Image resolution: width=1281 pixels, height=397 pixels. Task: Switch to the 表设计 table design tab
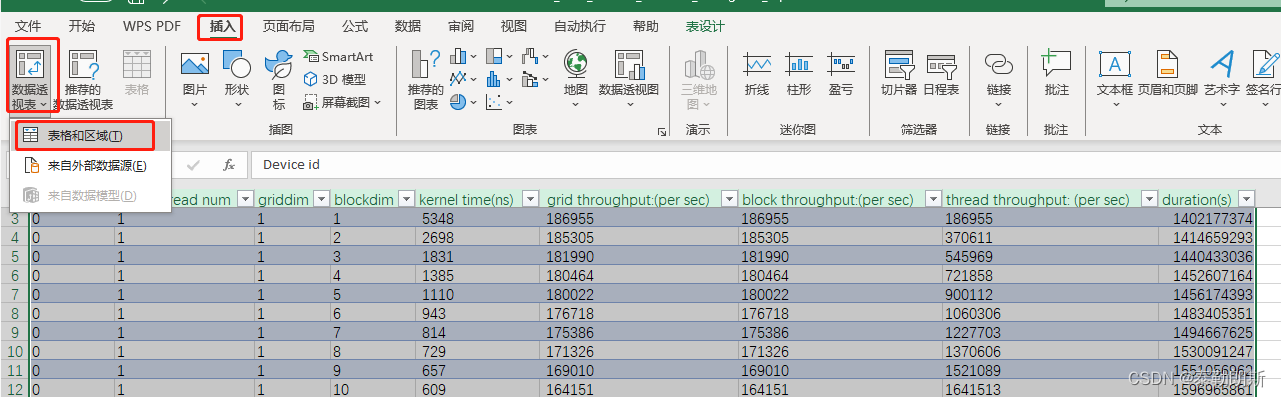705,26
